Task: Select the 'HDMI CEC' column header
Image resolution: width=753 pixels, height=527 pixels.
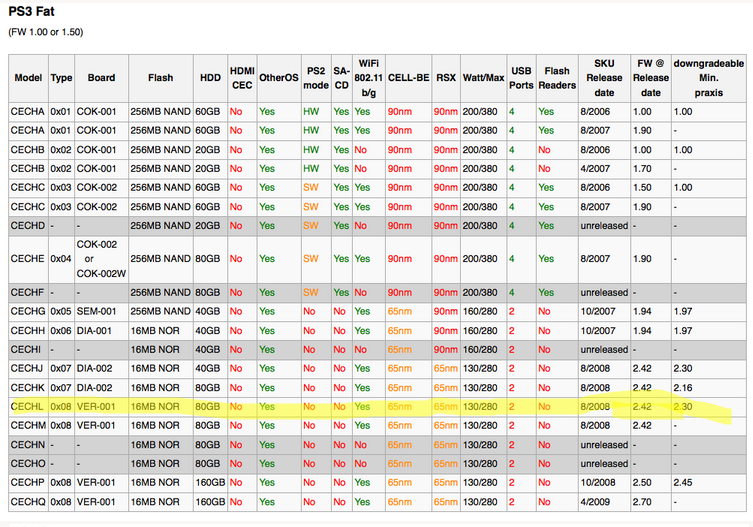Action: point(242,78)
